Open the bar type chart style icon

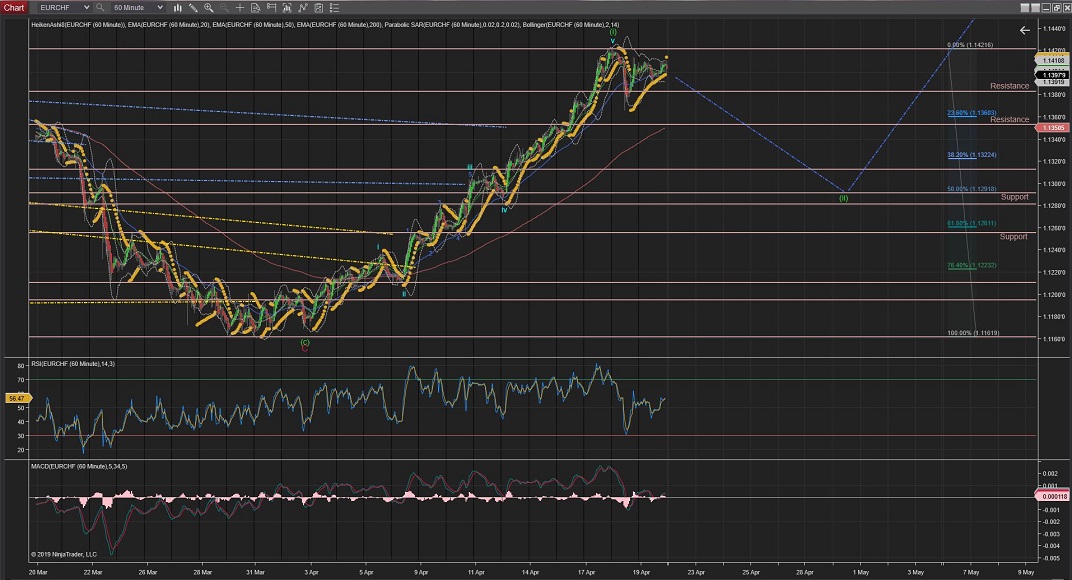click(176, 7)
